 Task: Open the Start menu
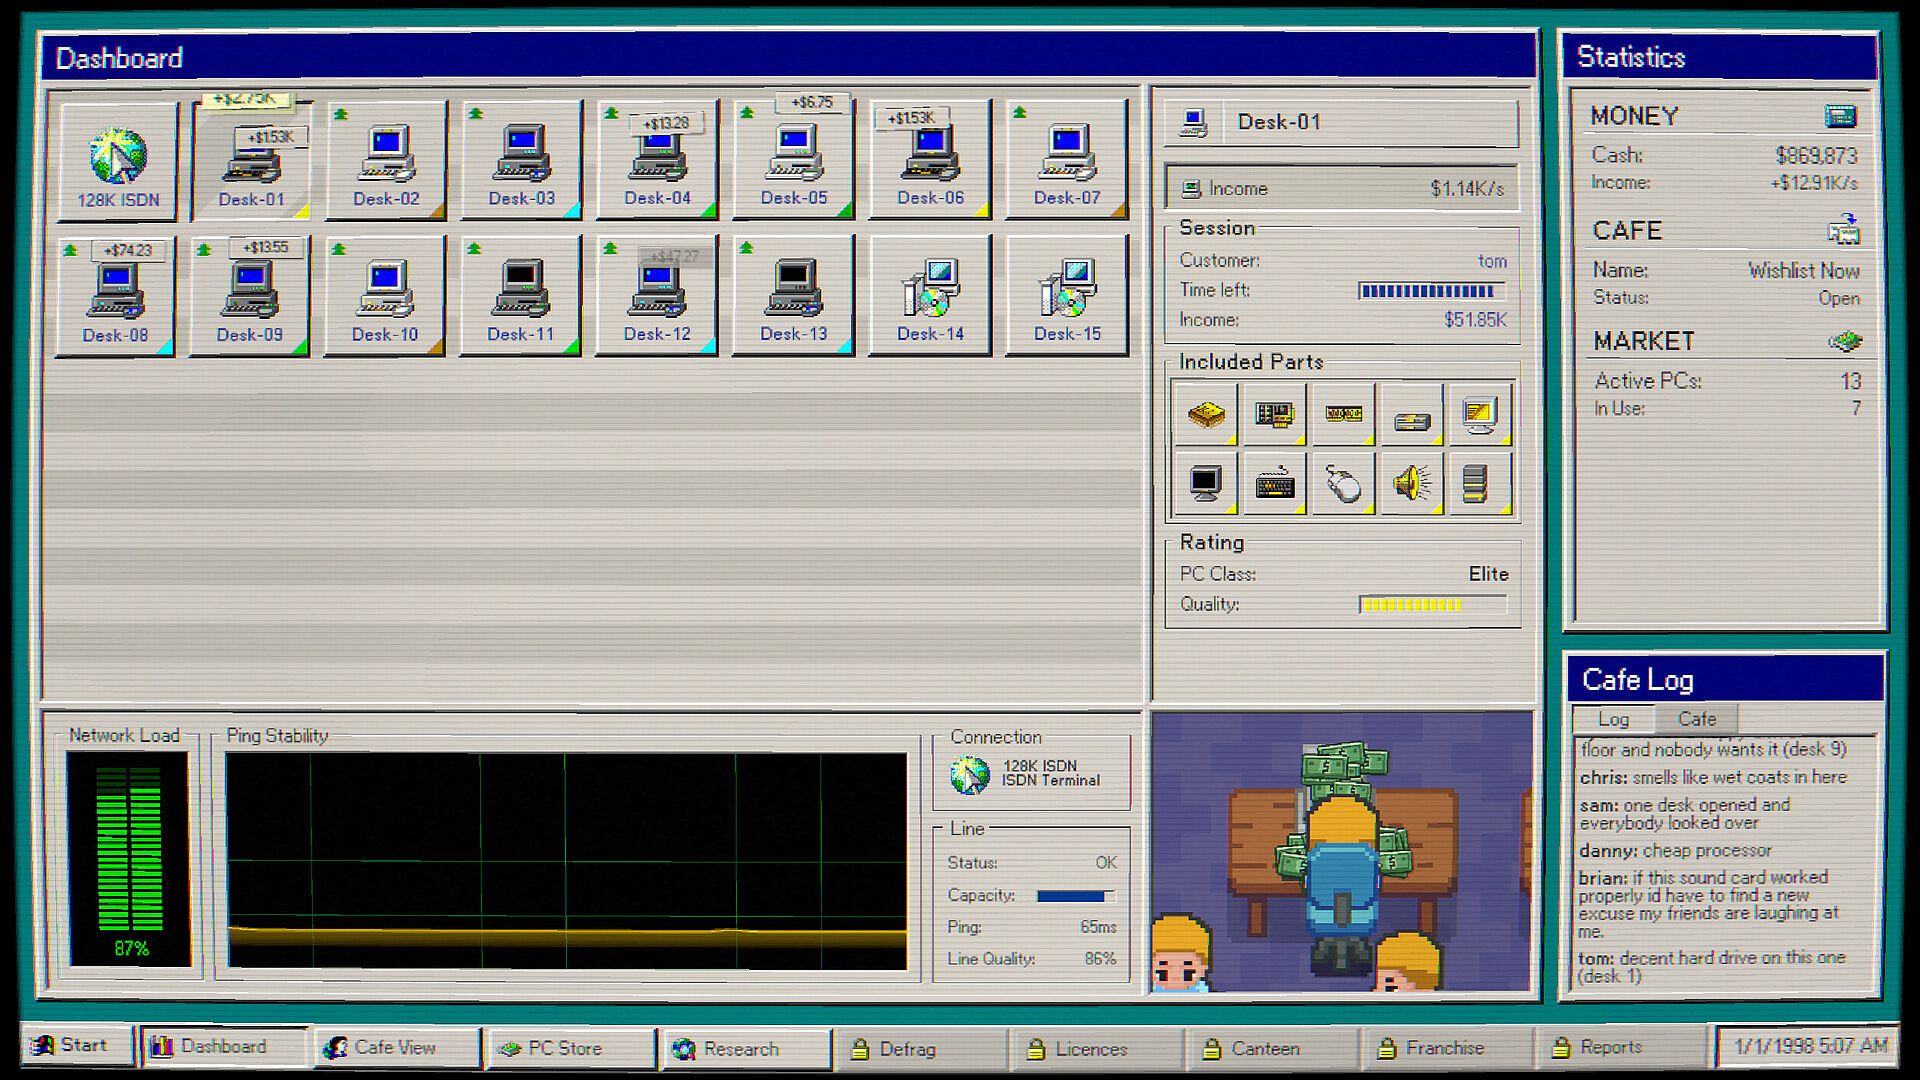76,1046
